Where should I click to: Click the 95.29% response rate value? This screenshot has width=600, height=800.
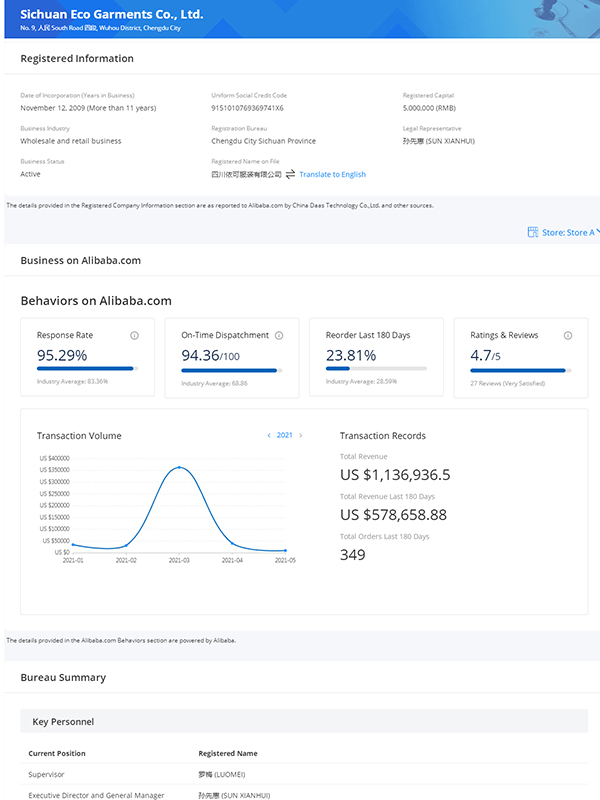(x=62, y=355)
